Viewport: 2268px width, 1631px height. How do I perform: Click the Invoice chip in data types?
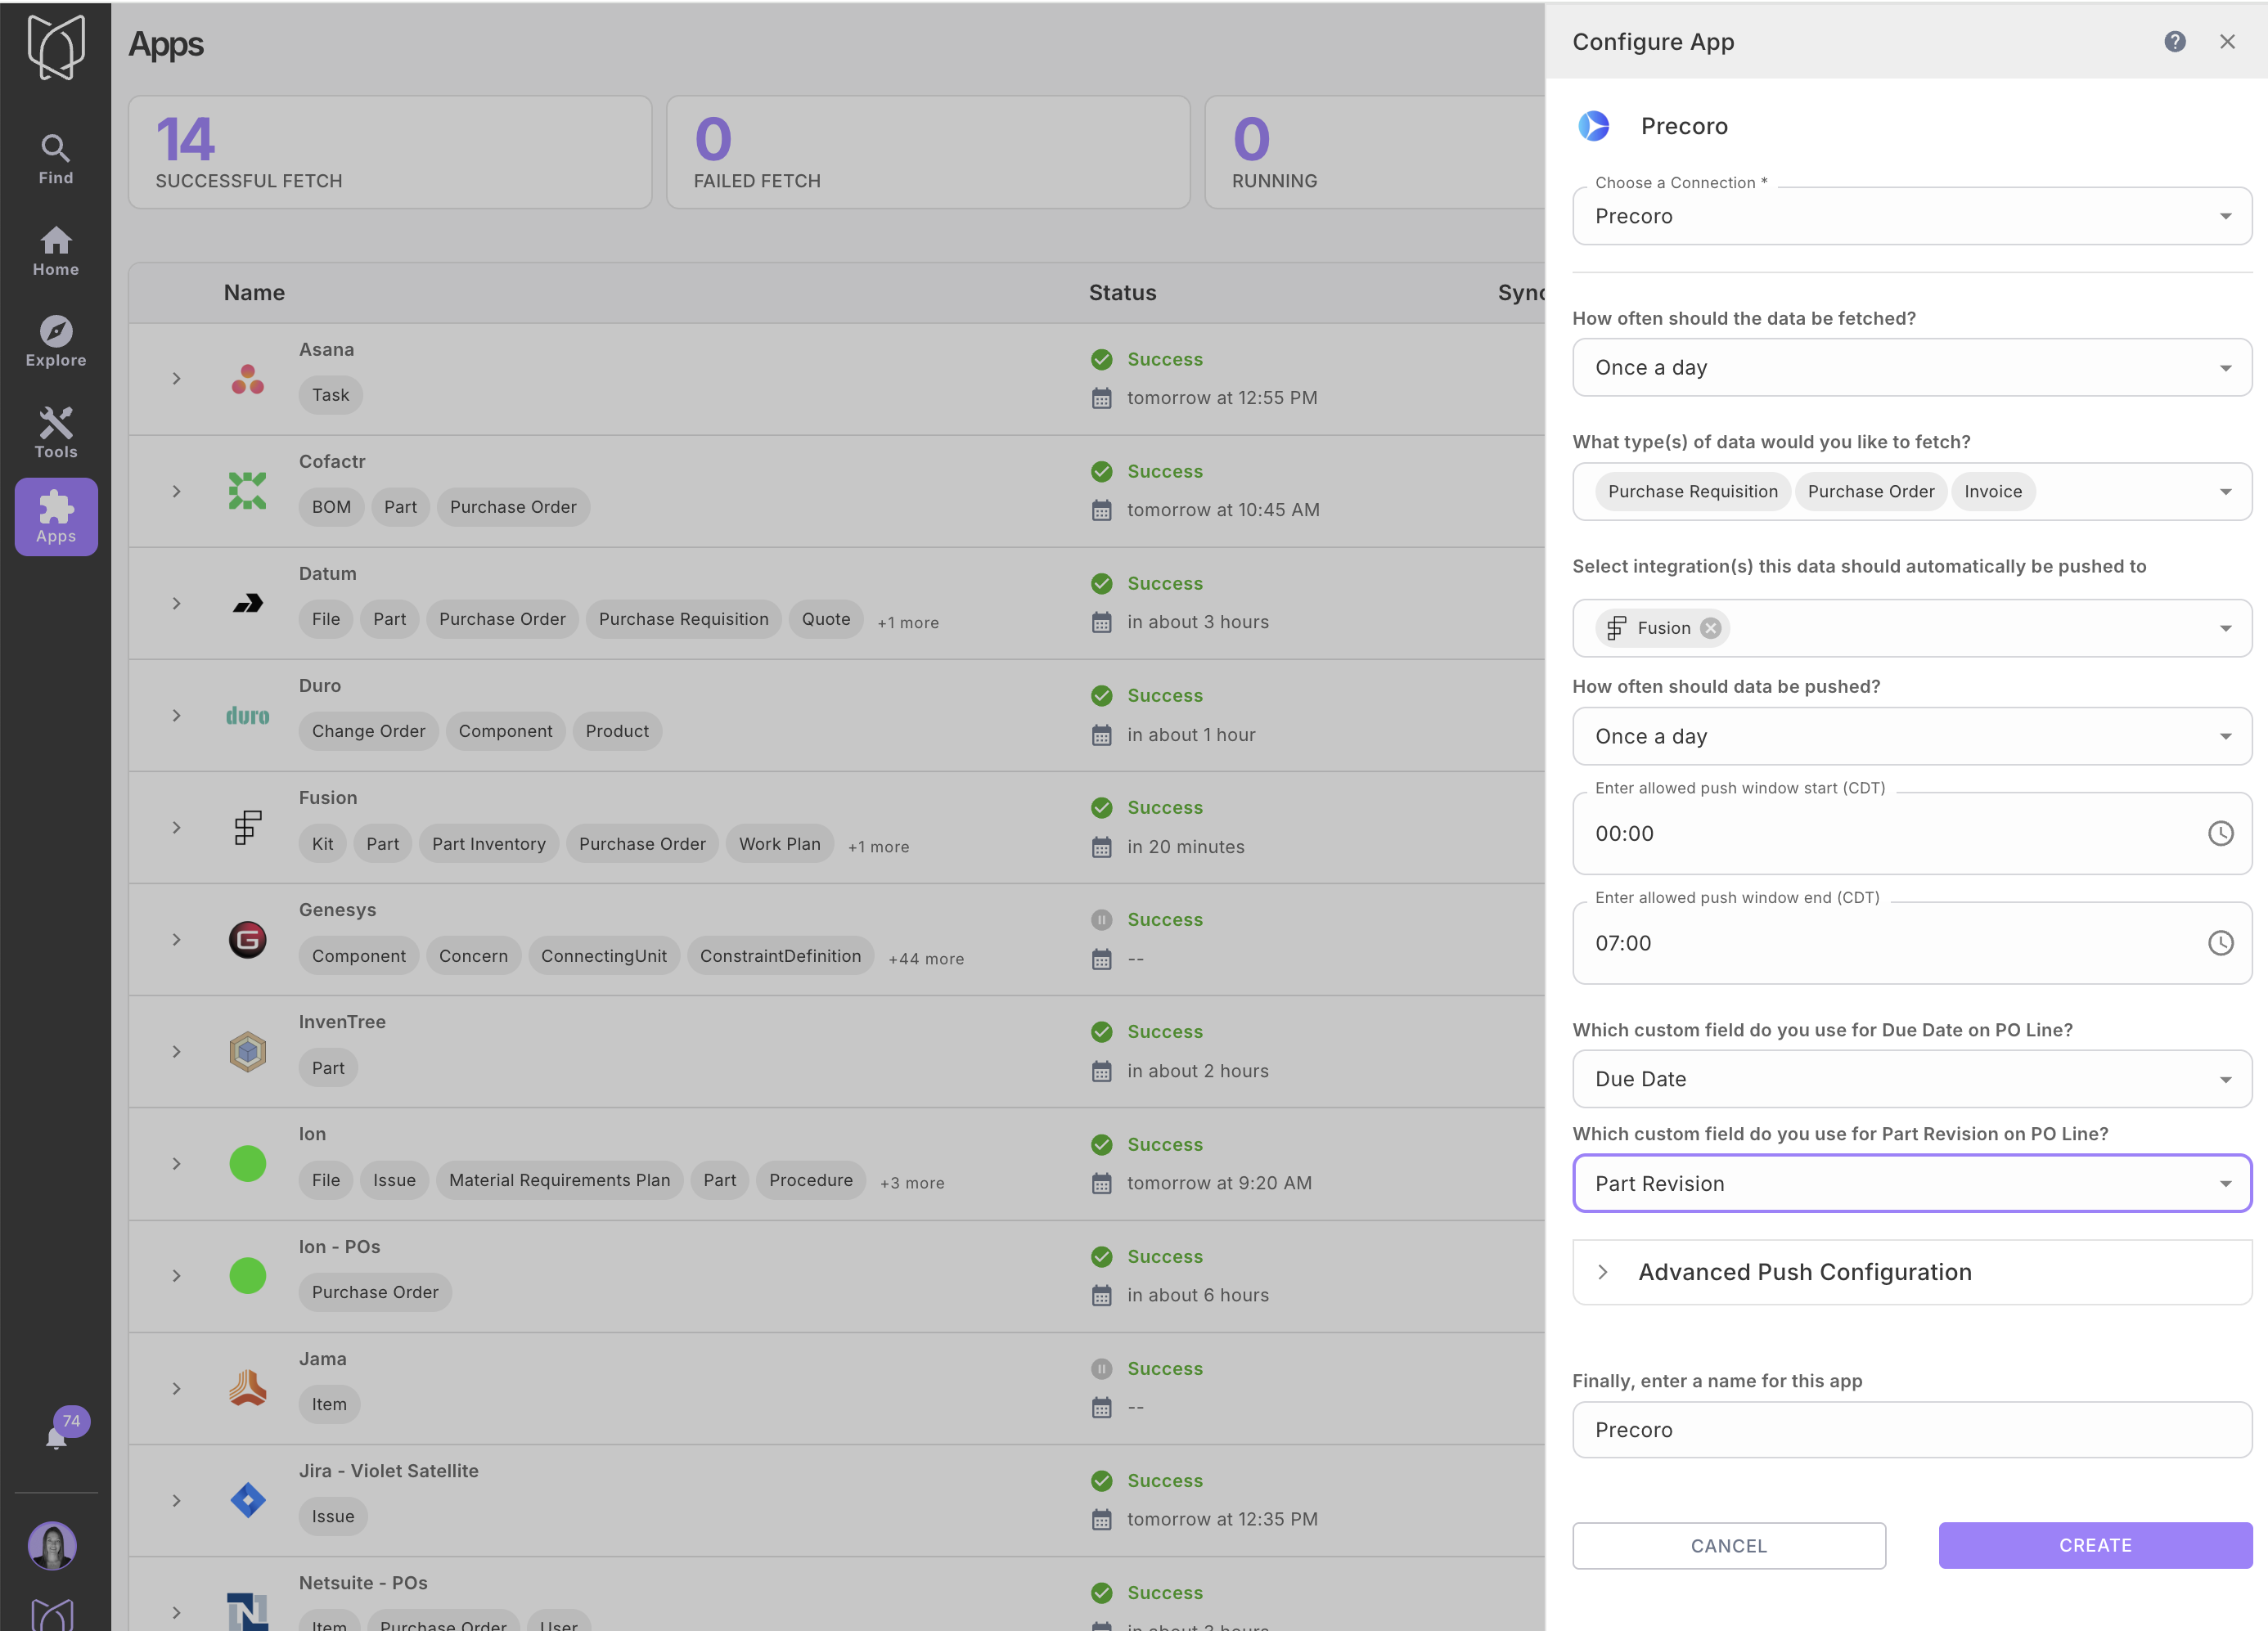pos(1993,491)
